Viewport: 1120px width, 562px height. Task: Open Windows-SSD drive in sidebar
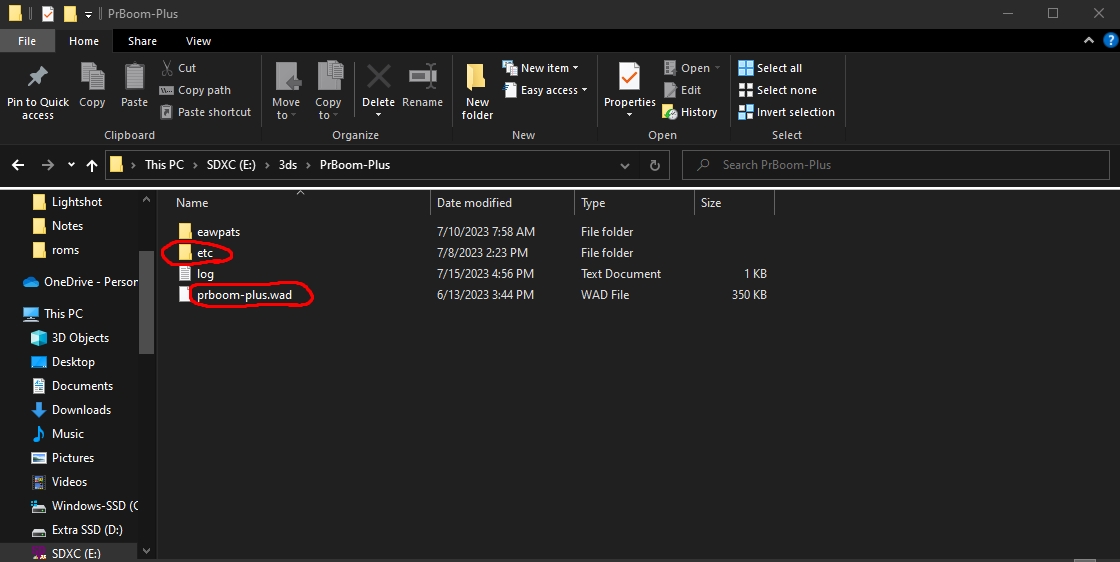(85, 506)
